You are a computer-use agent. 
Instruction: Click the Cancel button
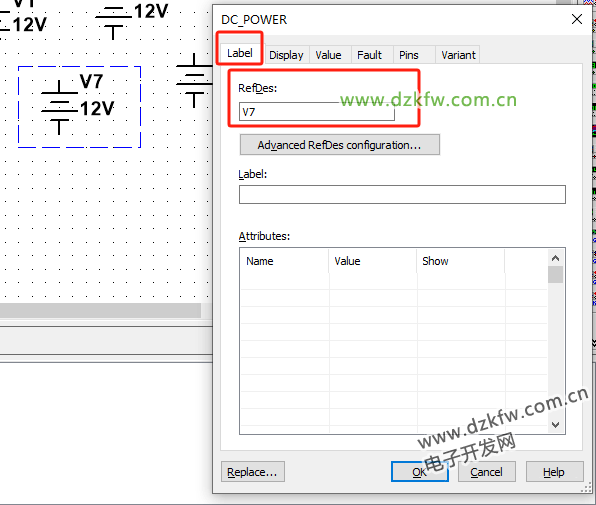coord(486,472)
